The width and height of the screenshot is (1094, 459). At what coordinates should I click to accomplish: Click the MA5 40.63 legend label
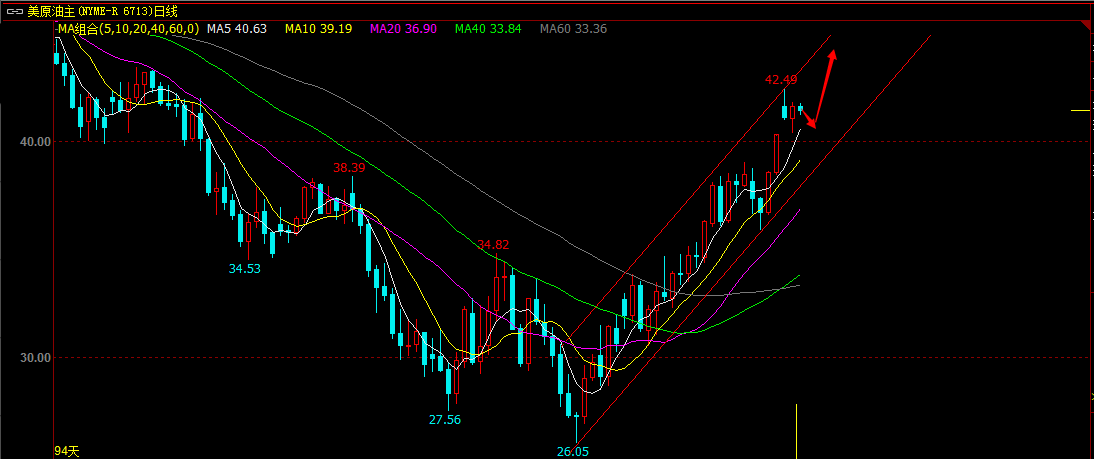(236, 30)
